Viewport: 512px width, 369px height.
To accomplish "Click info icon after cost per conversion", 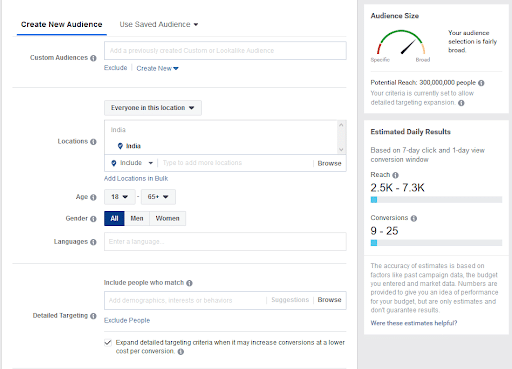I will tap(181, 352).
